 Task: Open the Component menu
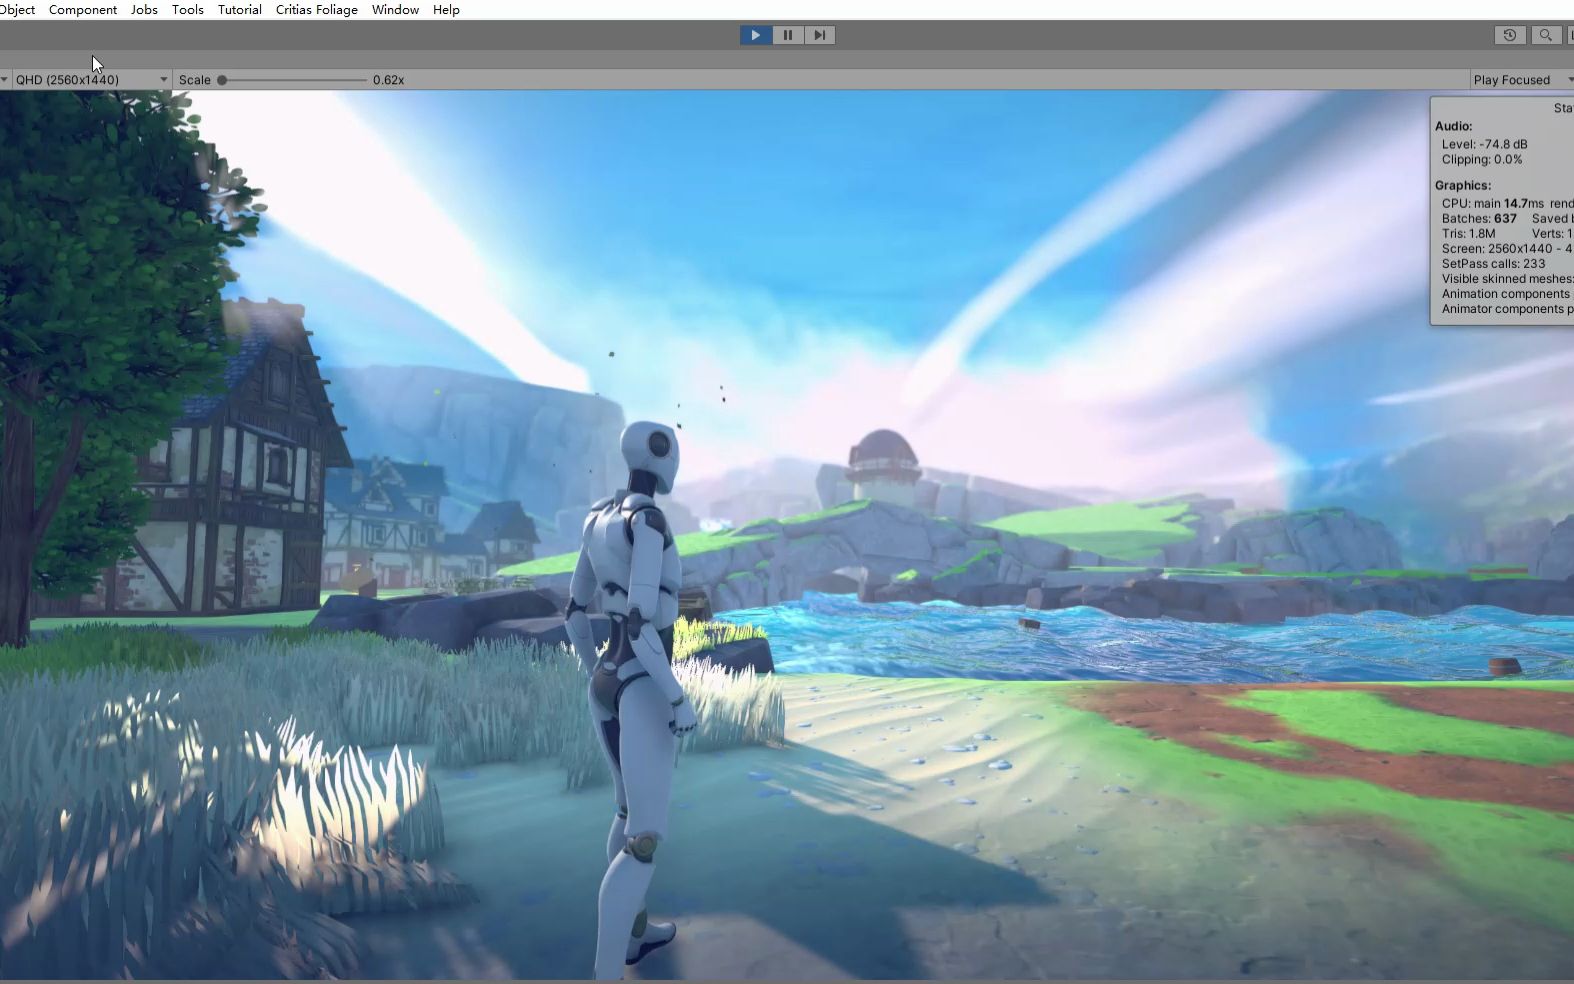coord(83,10)
